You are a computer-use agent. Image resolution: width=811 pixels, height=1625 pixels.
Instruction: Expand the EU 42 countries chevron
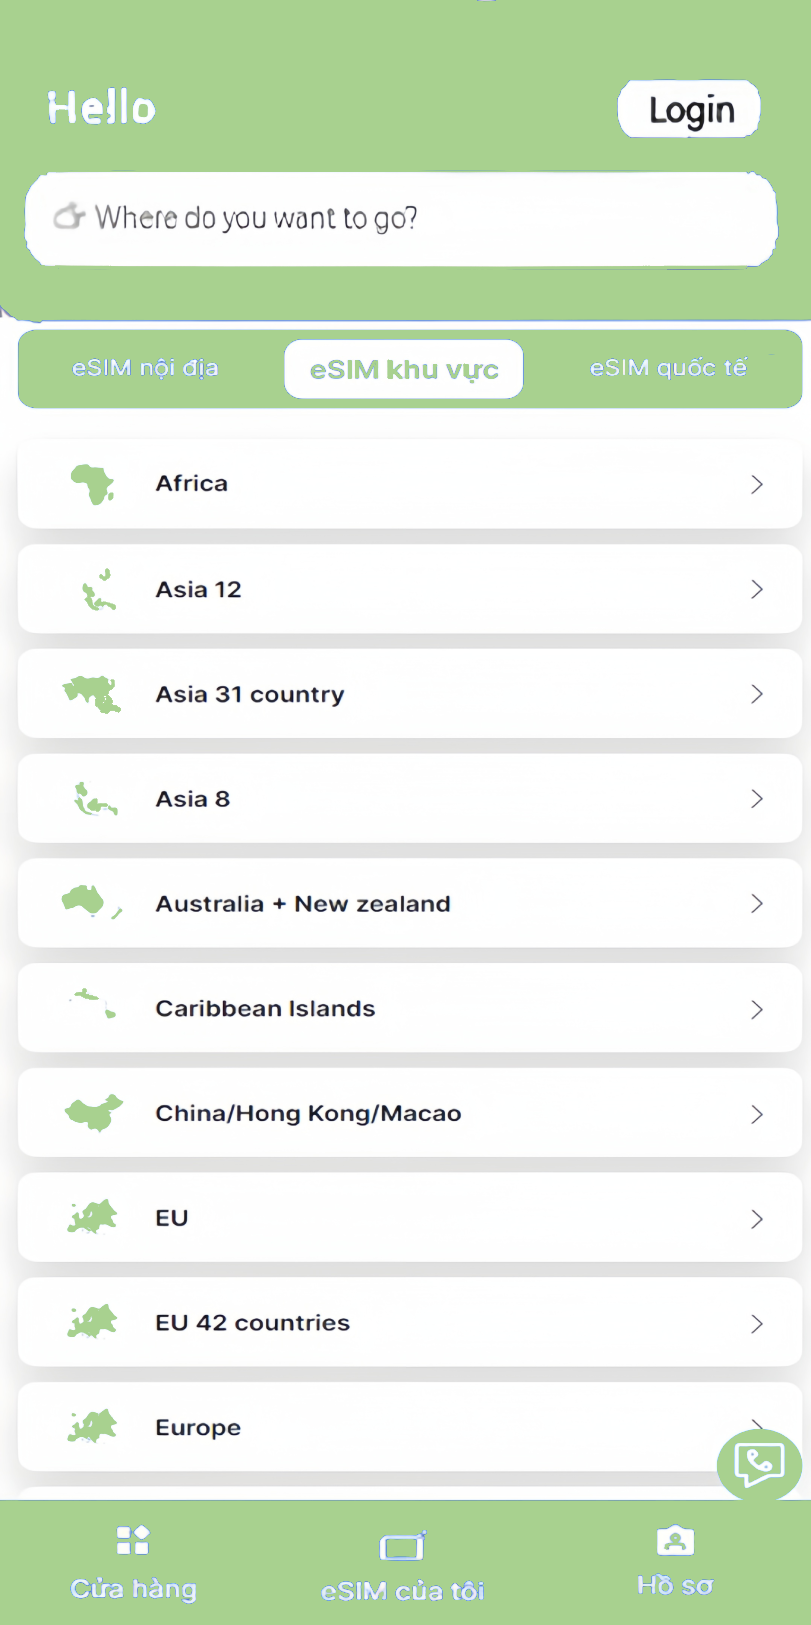coord(757,1323)
